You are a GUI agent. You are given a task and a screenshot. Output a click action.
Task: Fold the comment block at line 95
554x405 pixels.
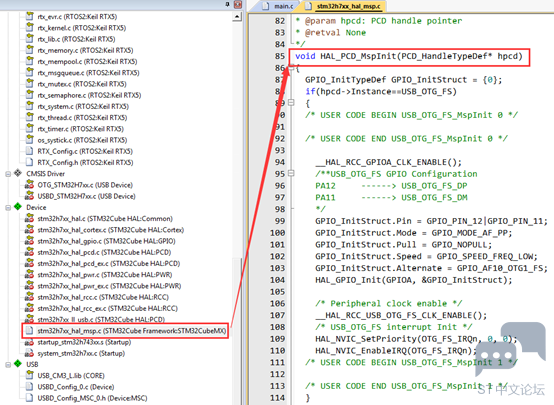291,173
